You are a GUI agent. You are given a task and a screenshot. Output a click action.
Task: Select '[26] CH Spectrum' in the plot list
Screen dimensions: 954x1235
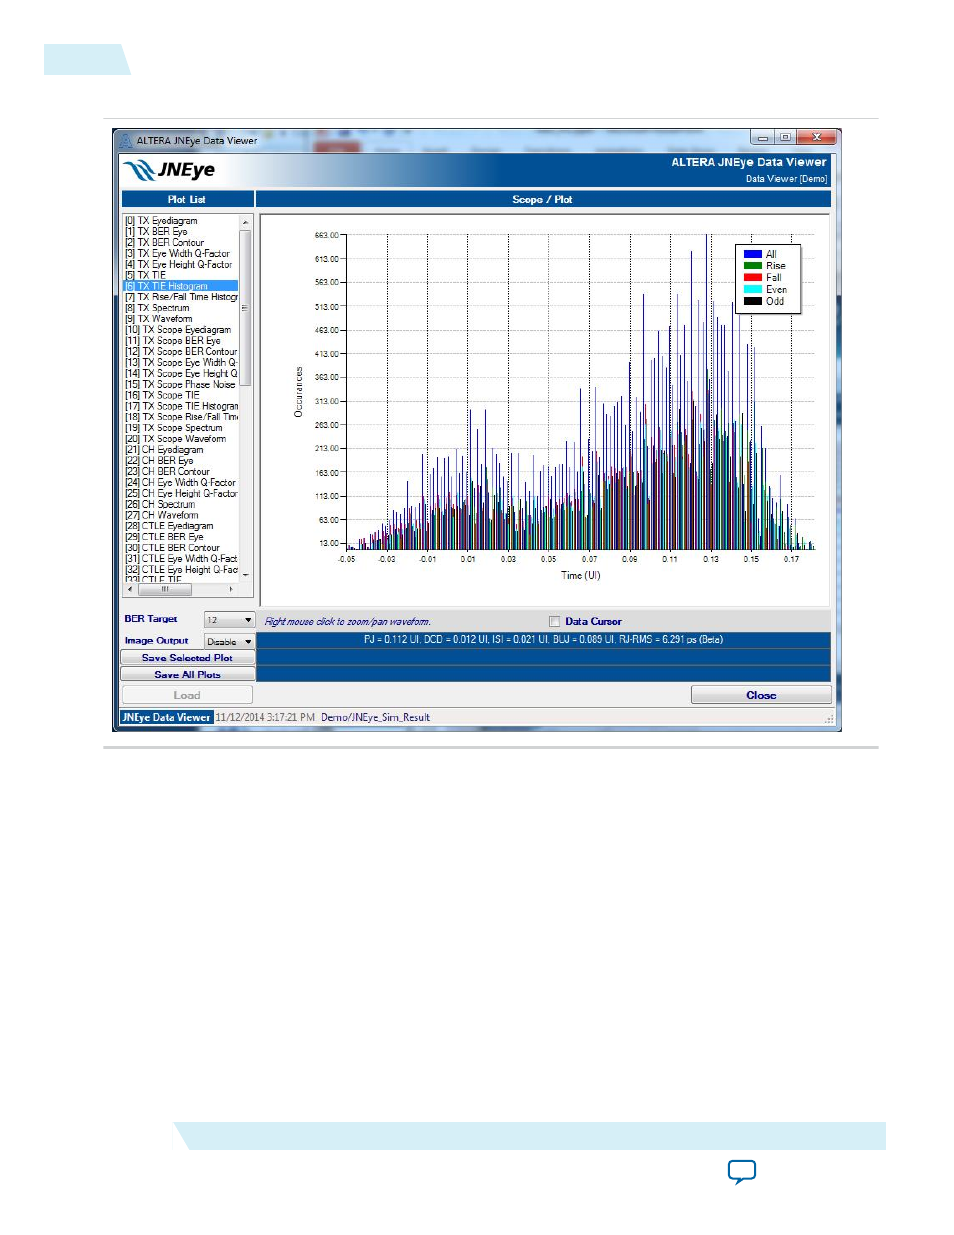pos(160,505)
